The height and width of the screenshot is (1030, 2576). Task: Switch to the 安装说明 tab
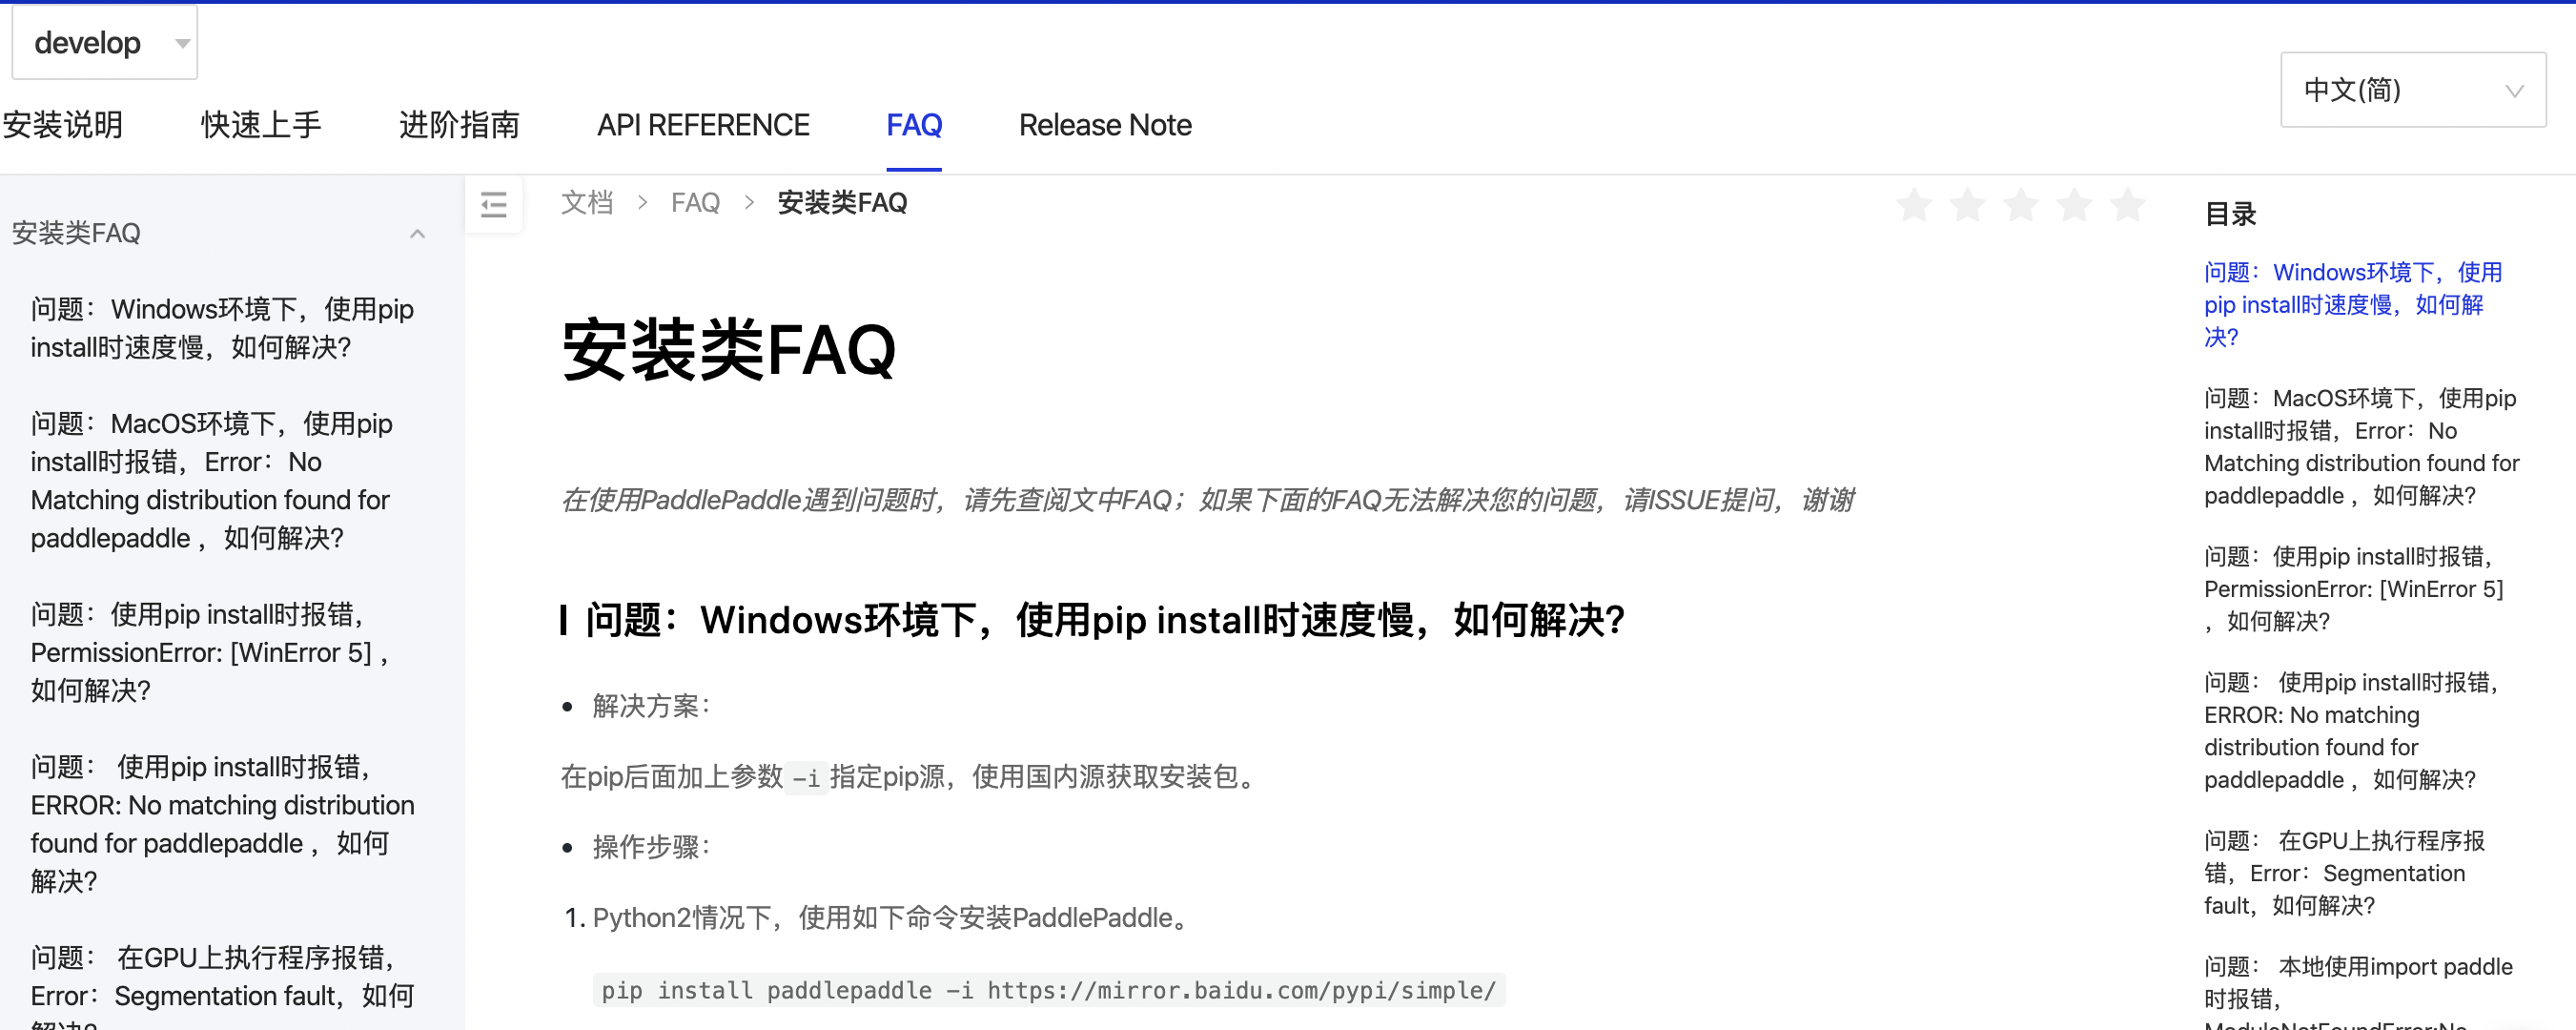tap(62, 125)
